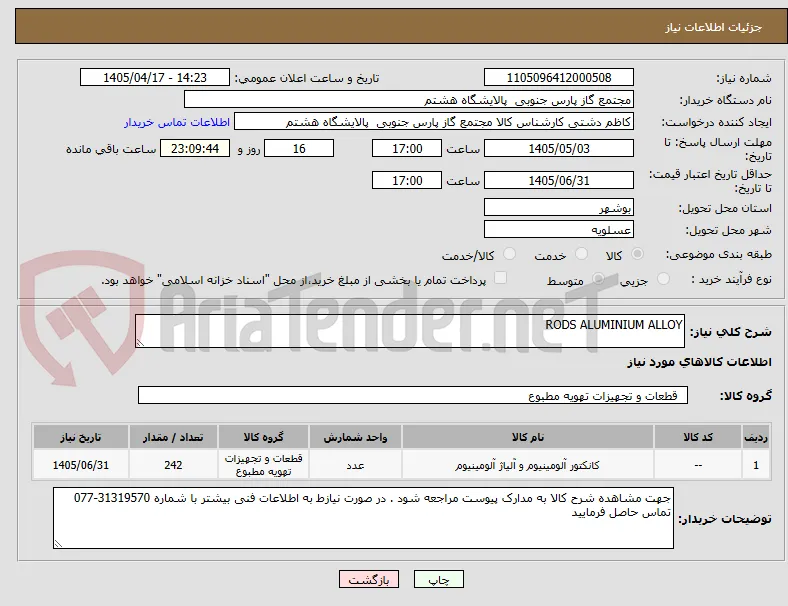Click the نام کالا column header
This screenshot has width=788, height=606.
click(x=528, y=437)
